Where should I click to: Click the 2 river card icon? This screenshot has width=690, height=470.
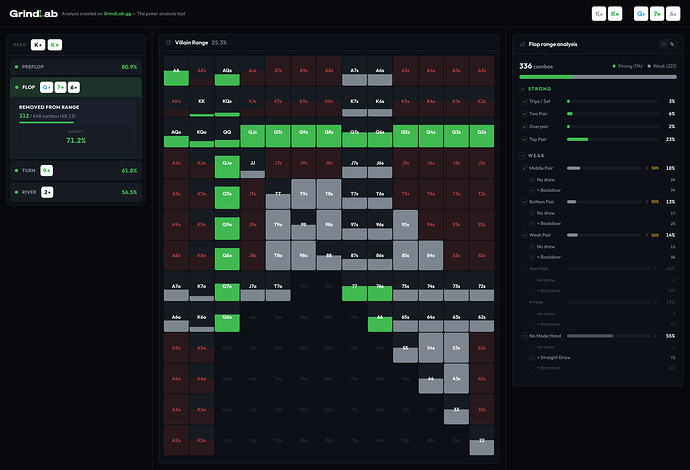(47, 192)
